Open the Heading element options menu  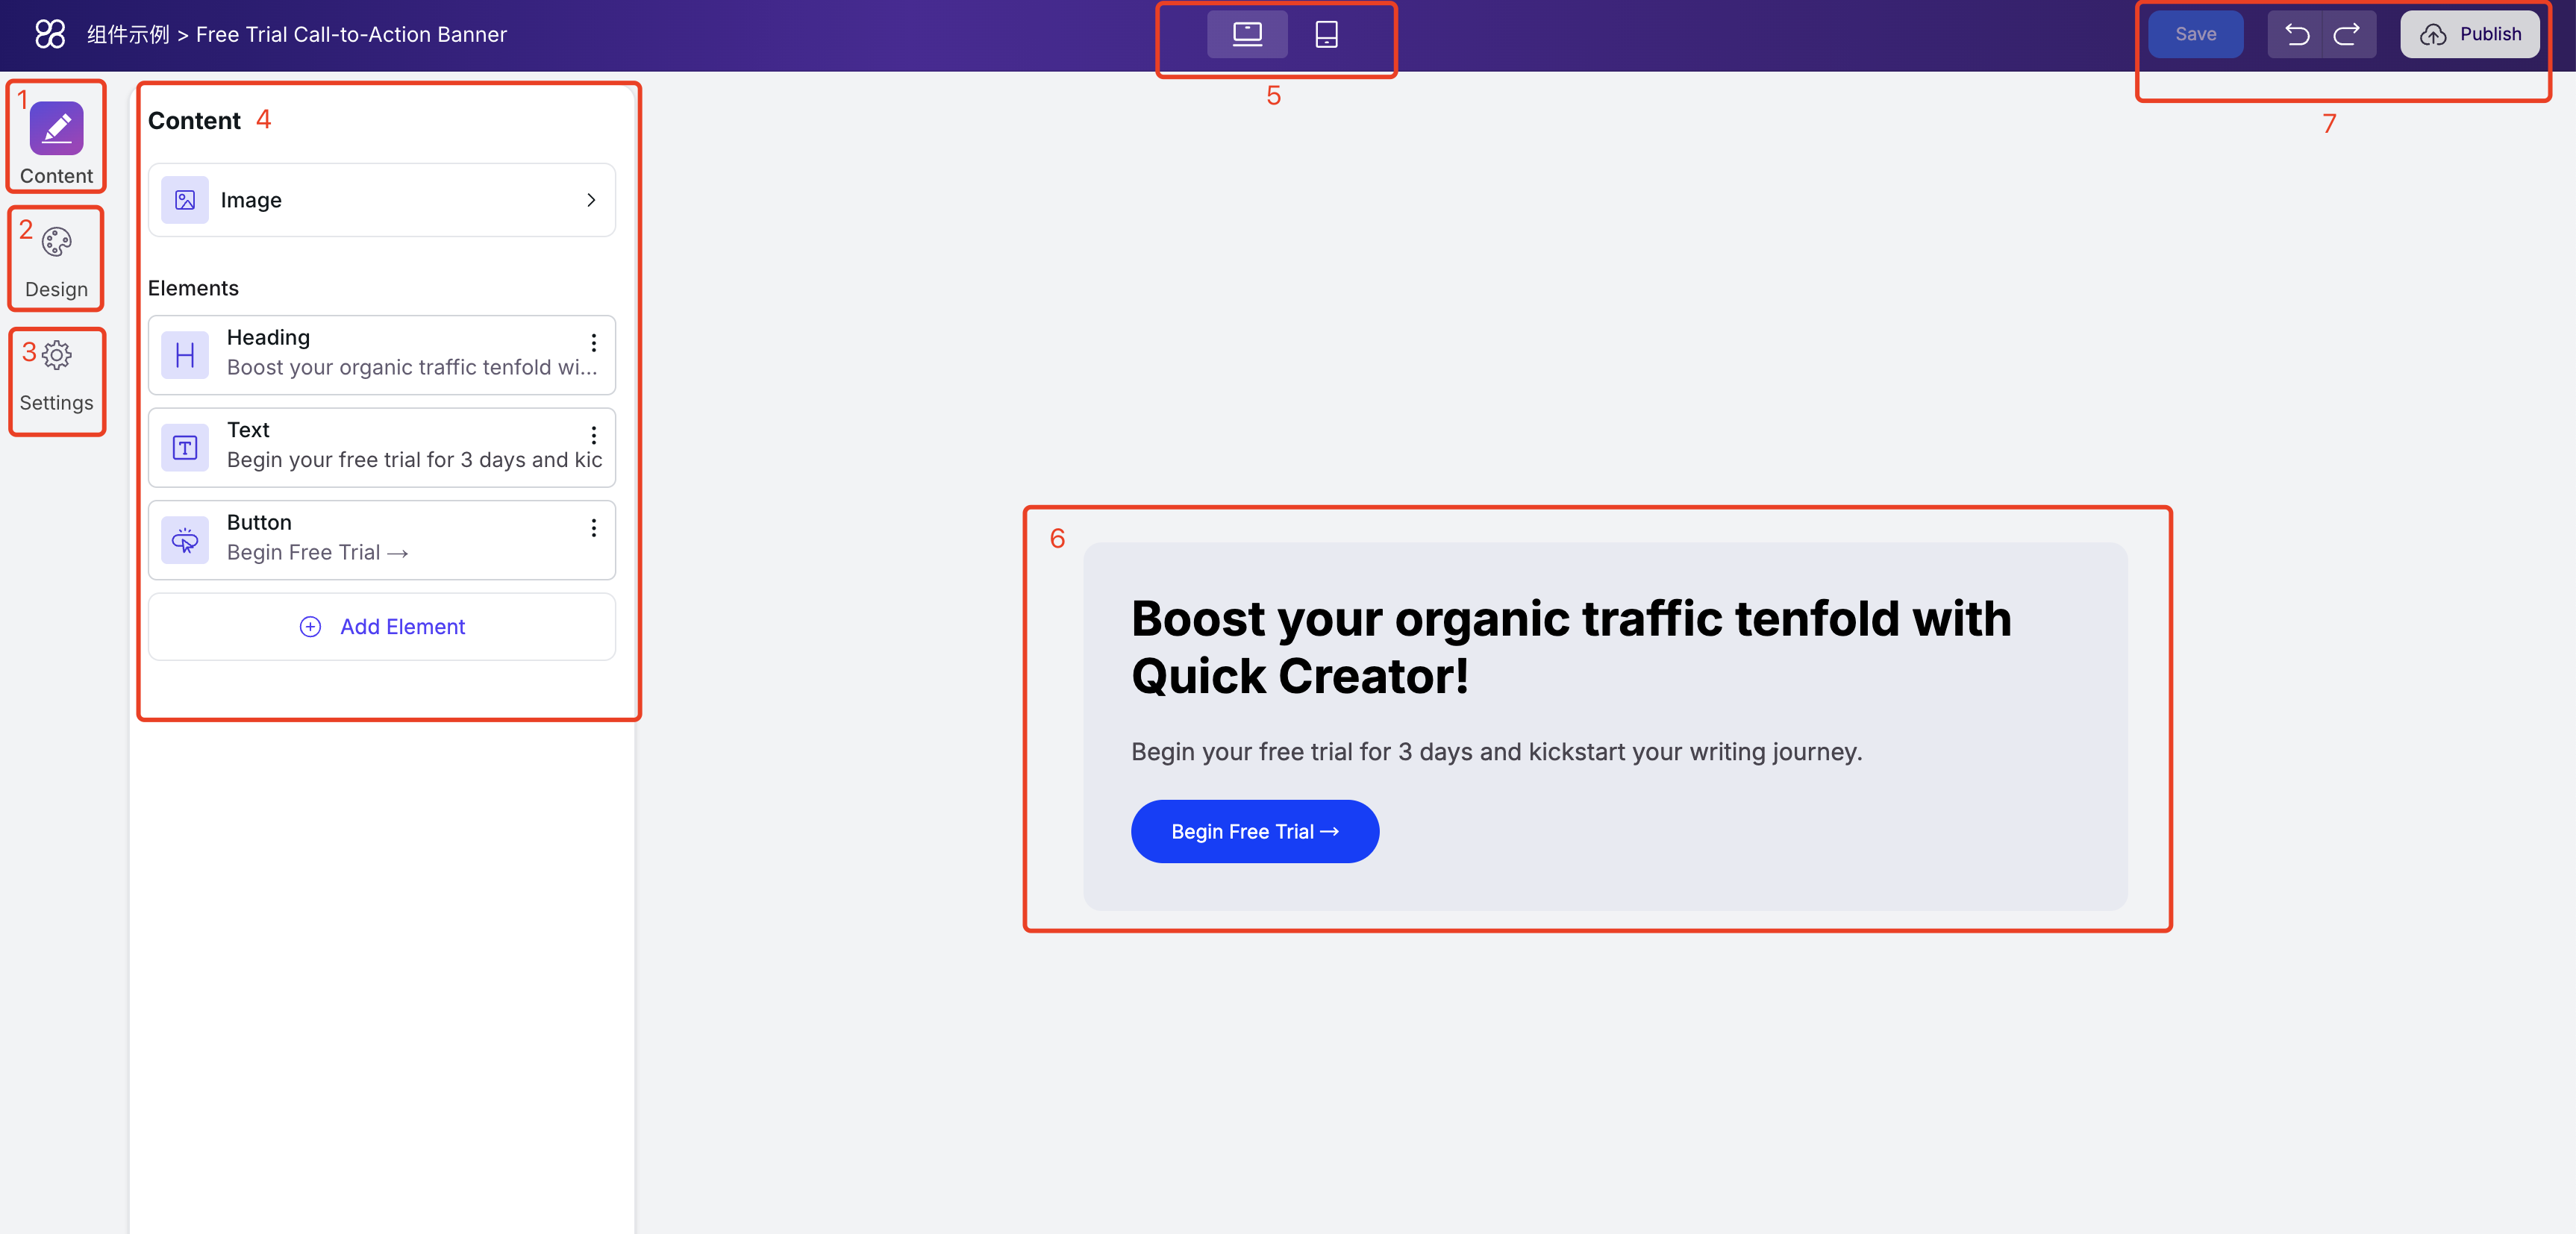click(593, 343)
